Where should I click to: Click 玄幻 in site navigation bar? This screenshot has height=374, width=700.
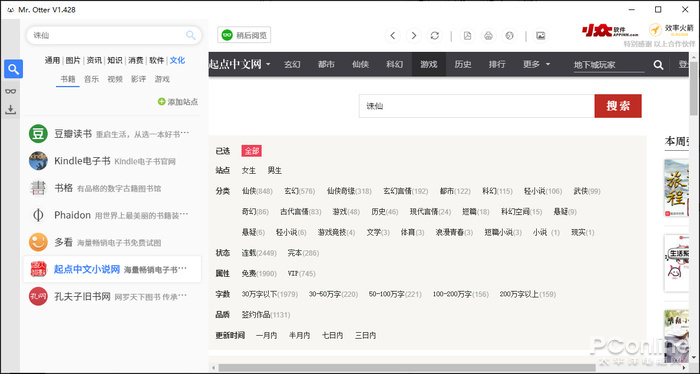(x=292, y=64)
